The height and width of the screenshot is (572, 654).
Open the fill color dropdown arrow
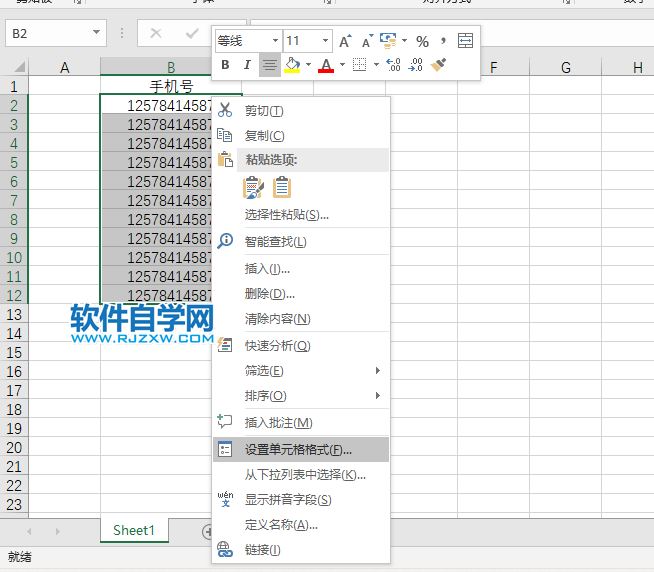point(308,65)
